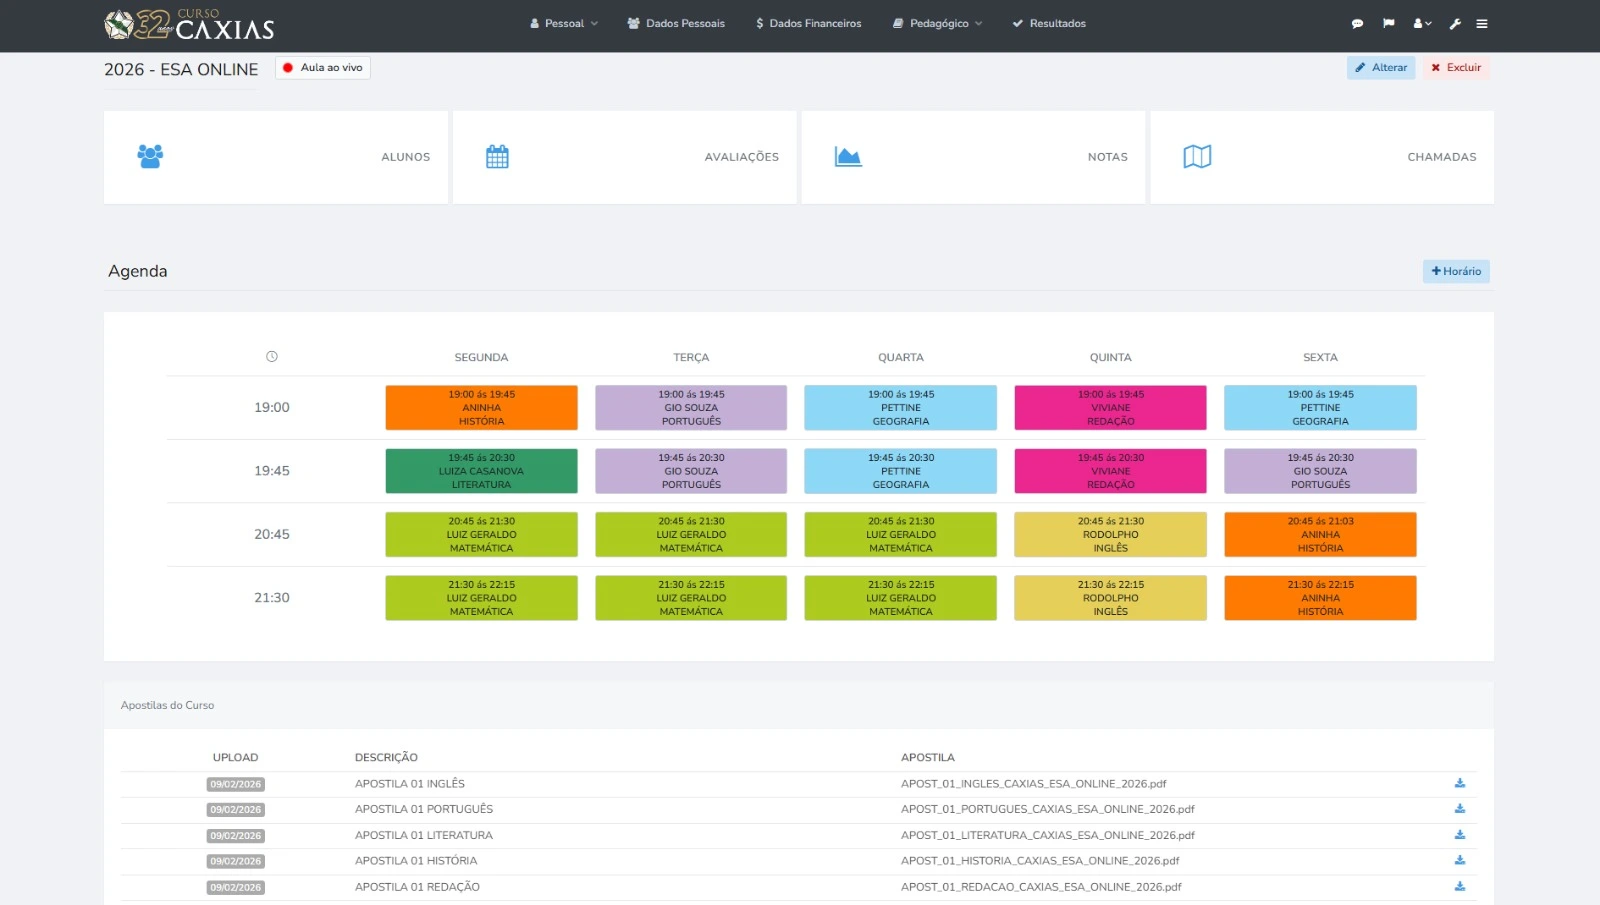Image resolution: width=1600 pixels, height=905 pixels.
Task: Download the Apostila 01 Inglês file
Action: click(1459, 784)
